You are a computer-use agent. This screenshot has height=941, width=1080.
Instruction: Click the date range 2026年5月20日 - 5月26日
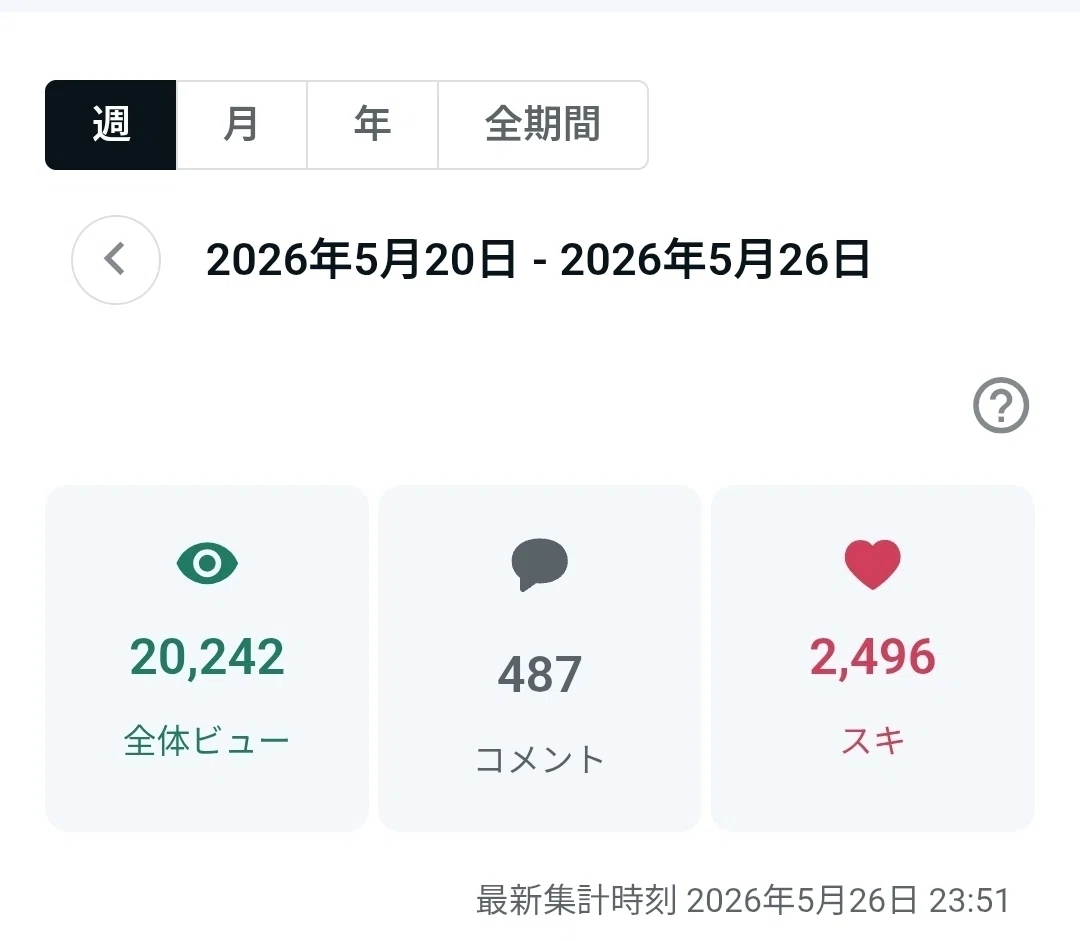538,260
